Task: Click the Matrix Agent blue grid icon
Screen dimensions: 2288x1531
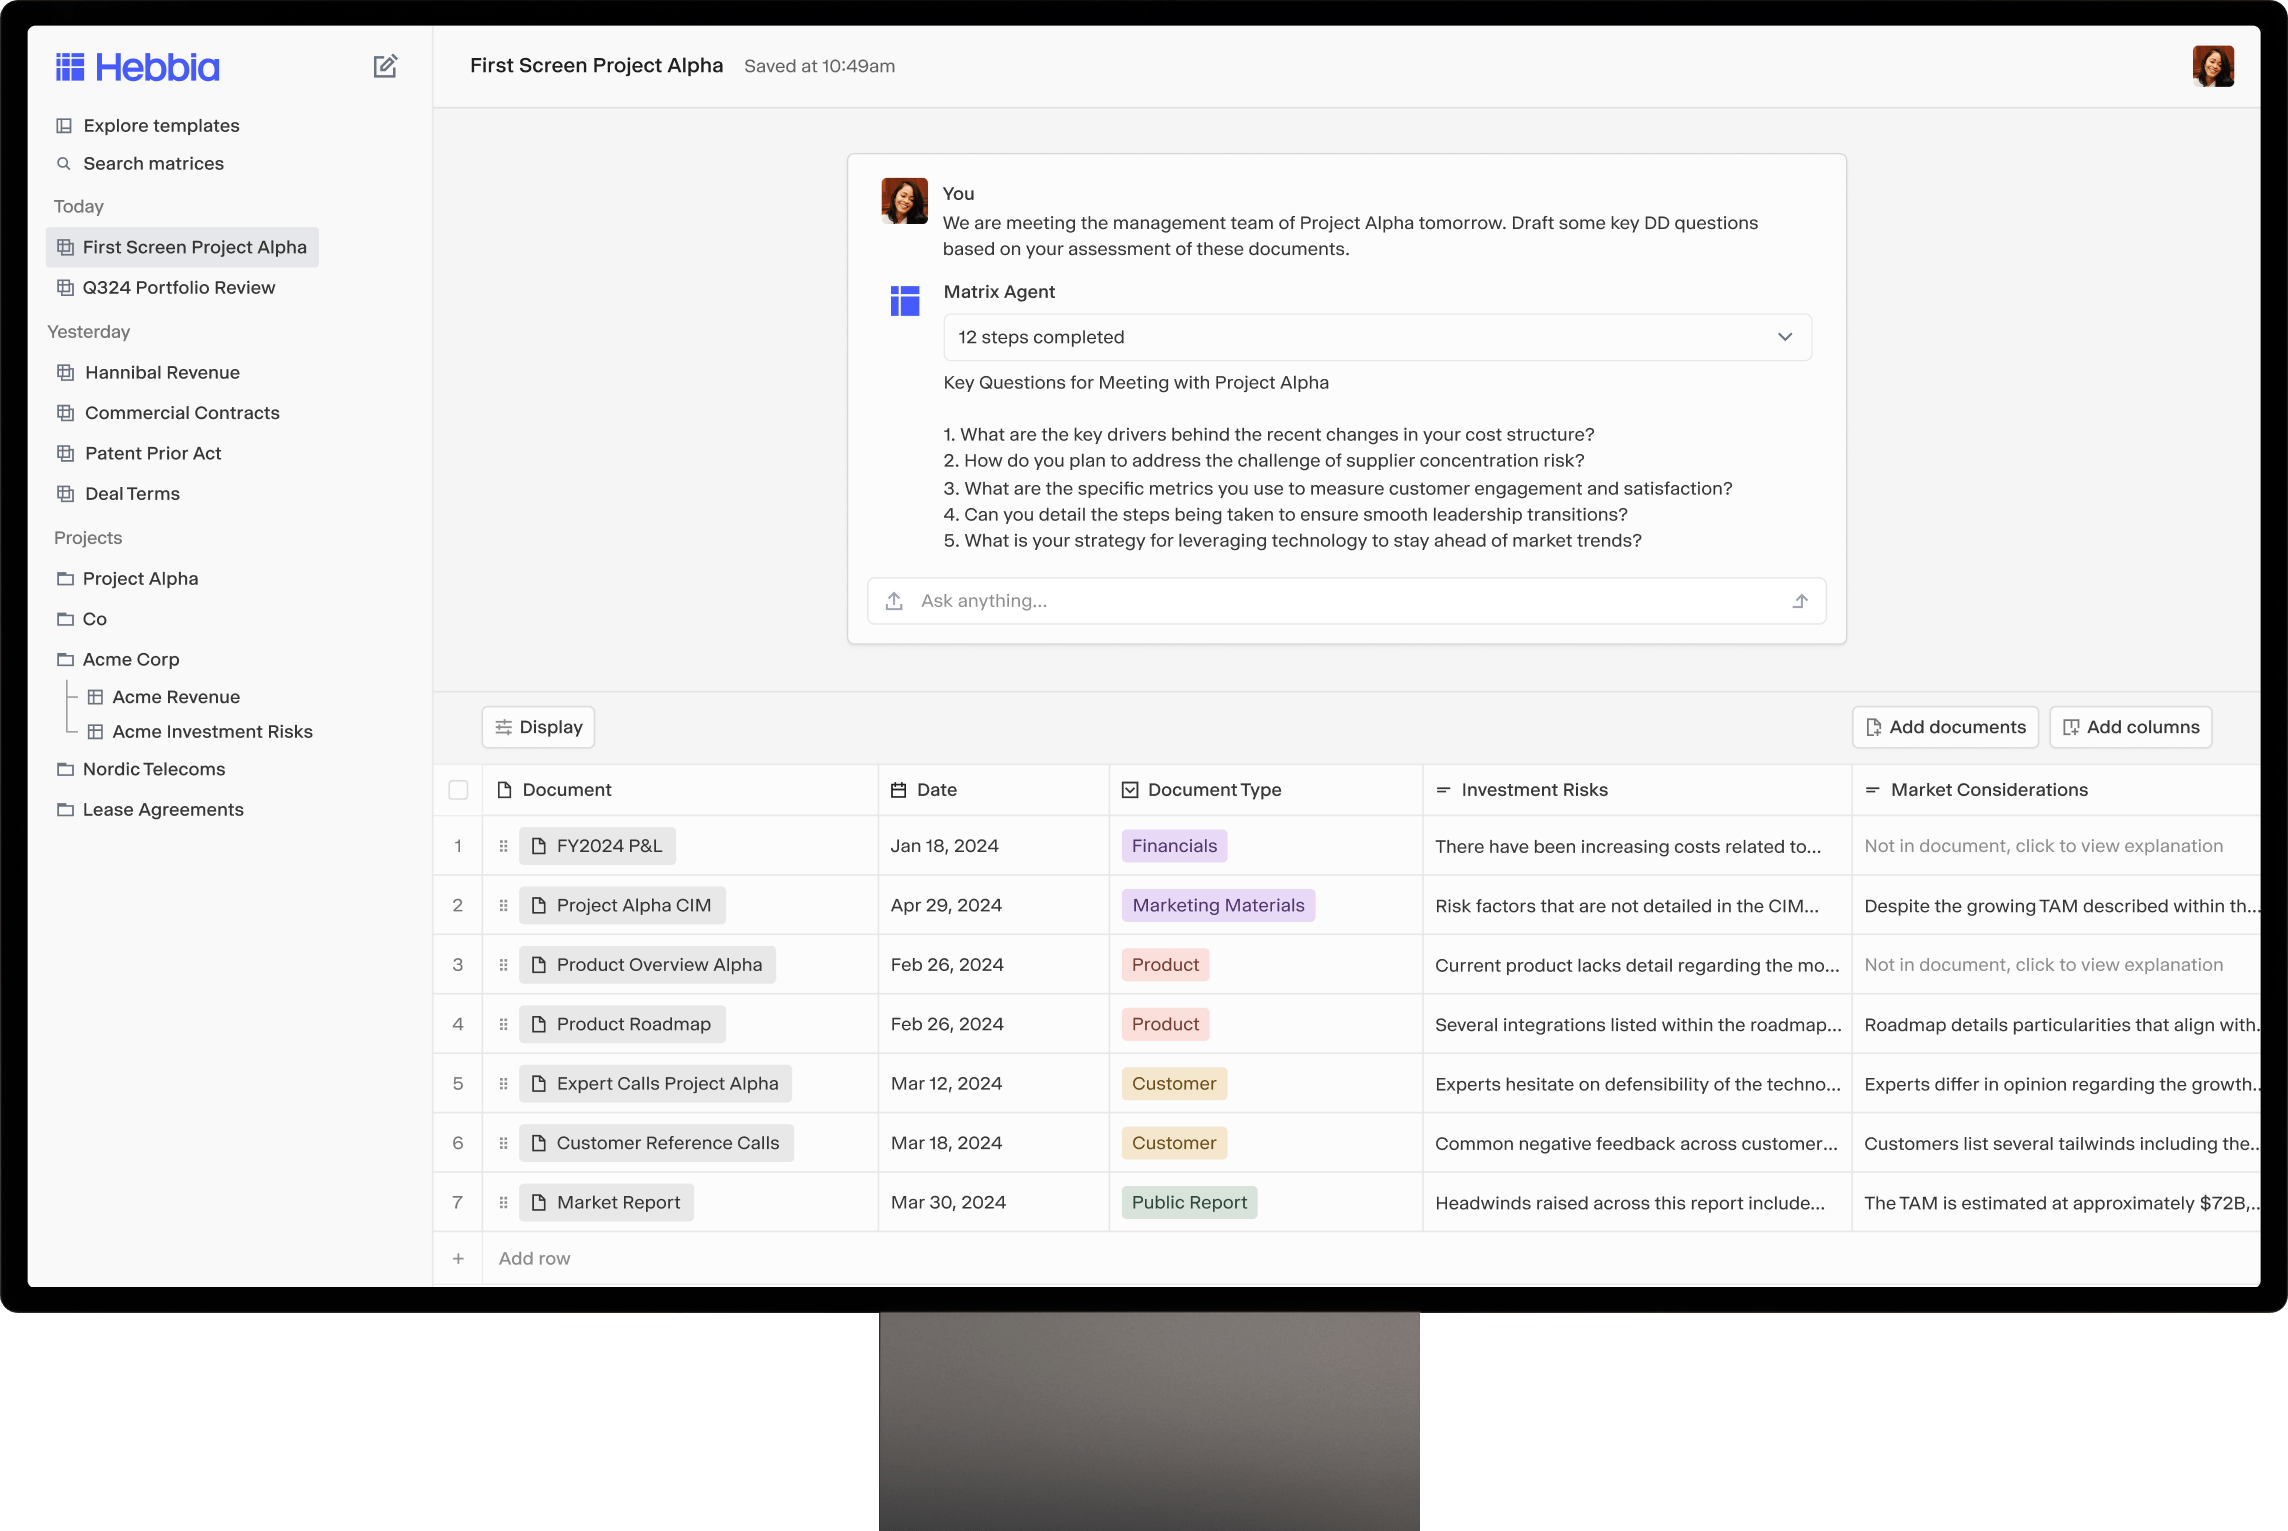Action: coord(904,300)
